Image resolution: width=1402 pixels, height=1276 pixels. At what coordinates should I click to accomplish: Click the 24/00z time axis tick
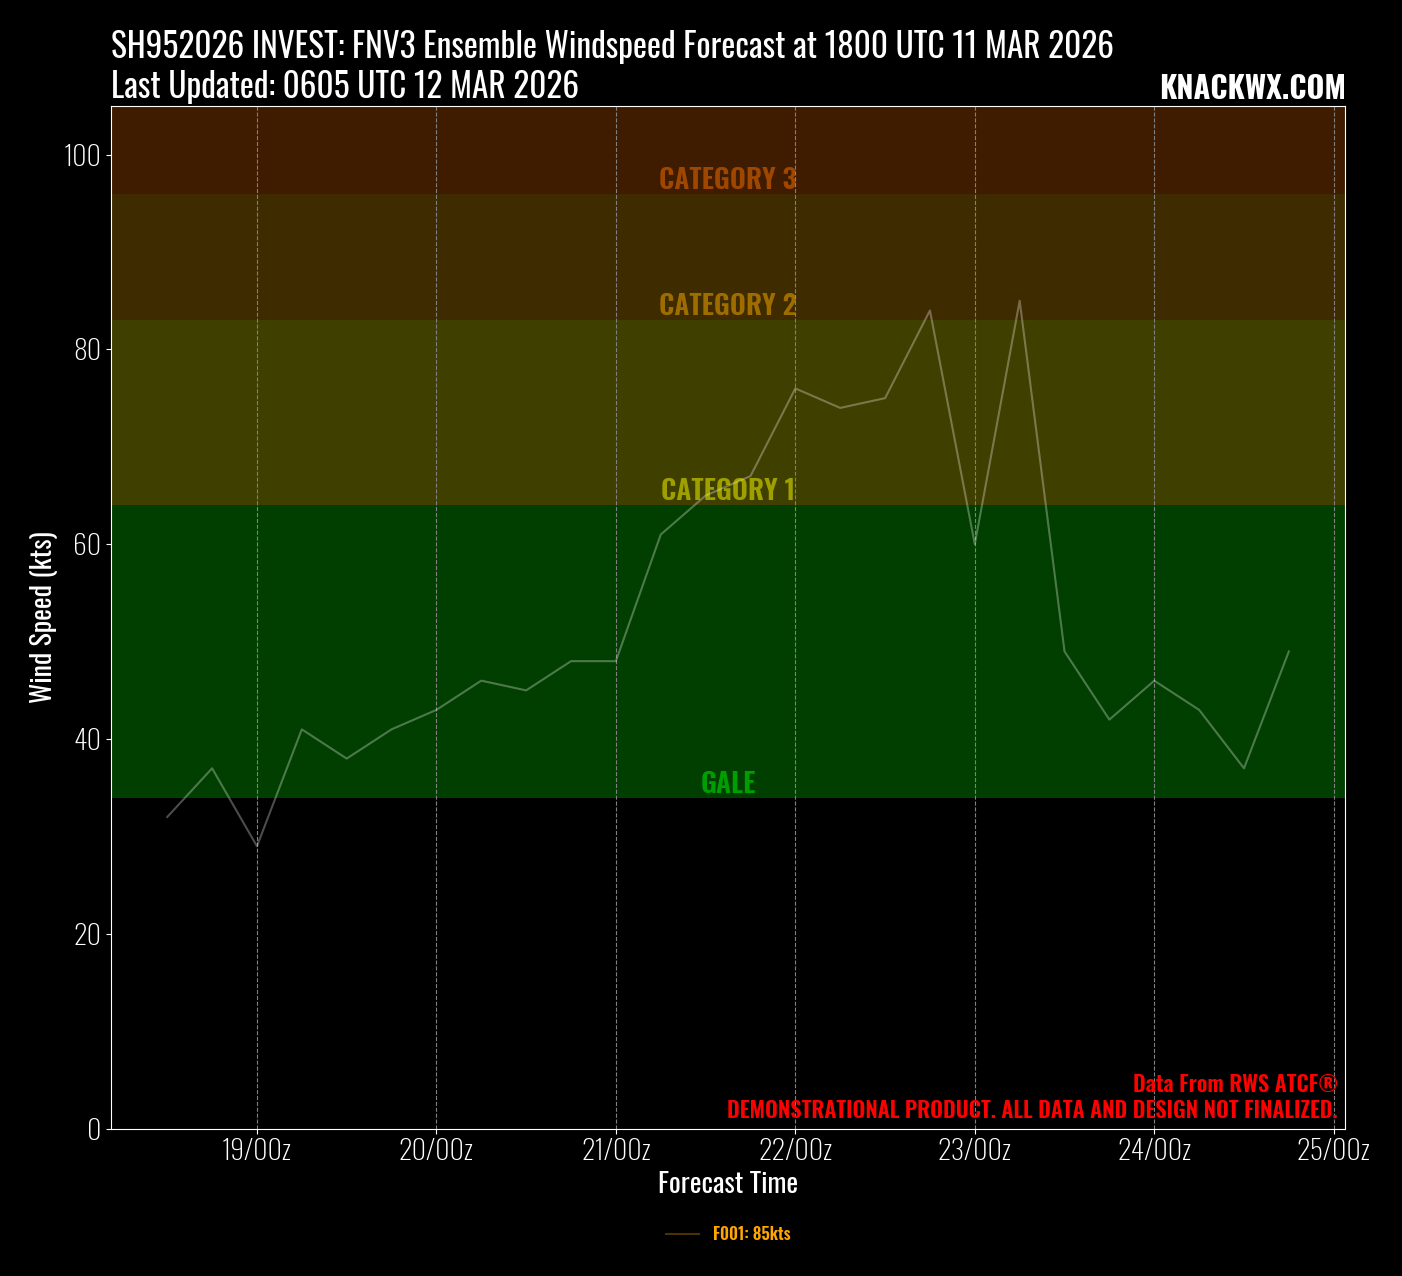click(1154, 1150)
